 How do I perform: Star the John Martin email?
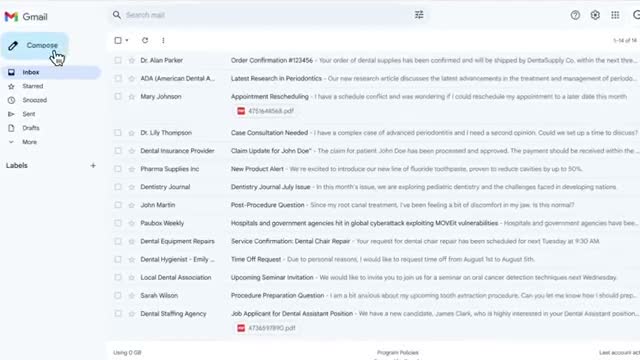point(131,205)
